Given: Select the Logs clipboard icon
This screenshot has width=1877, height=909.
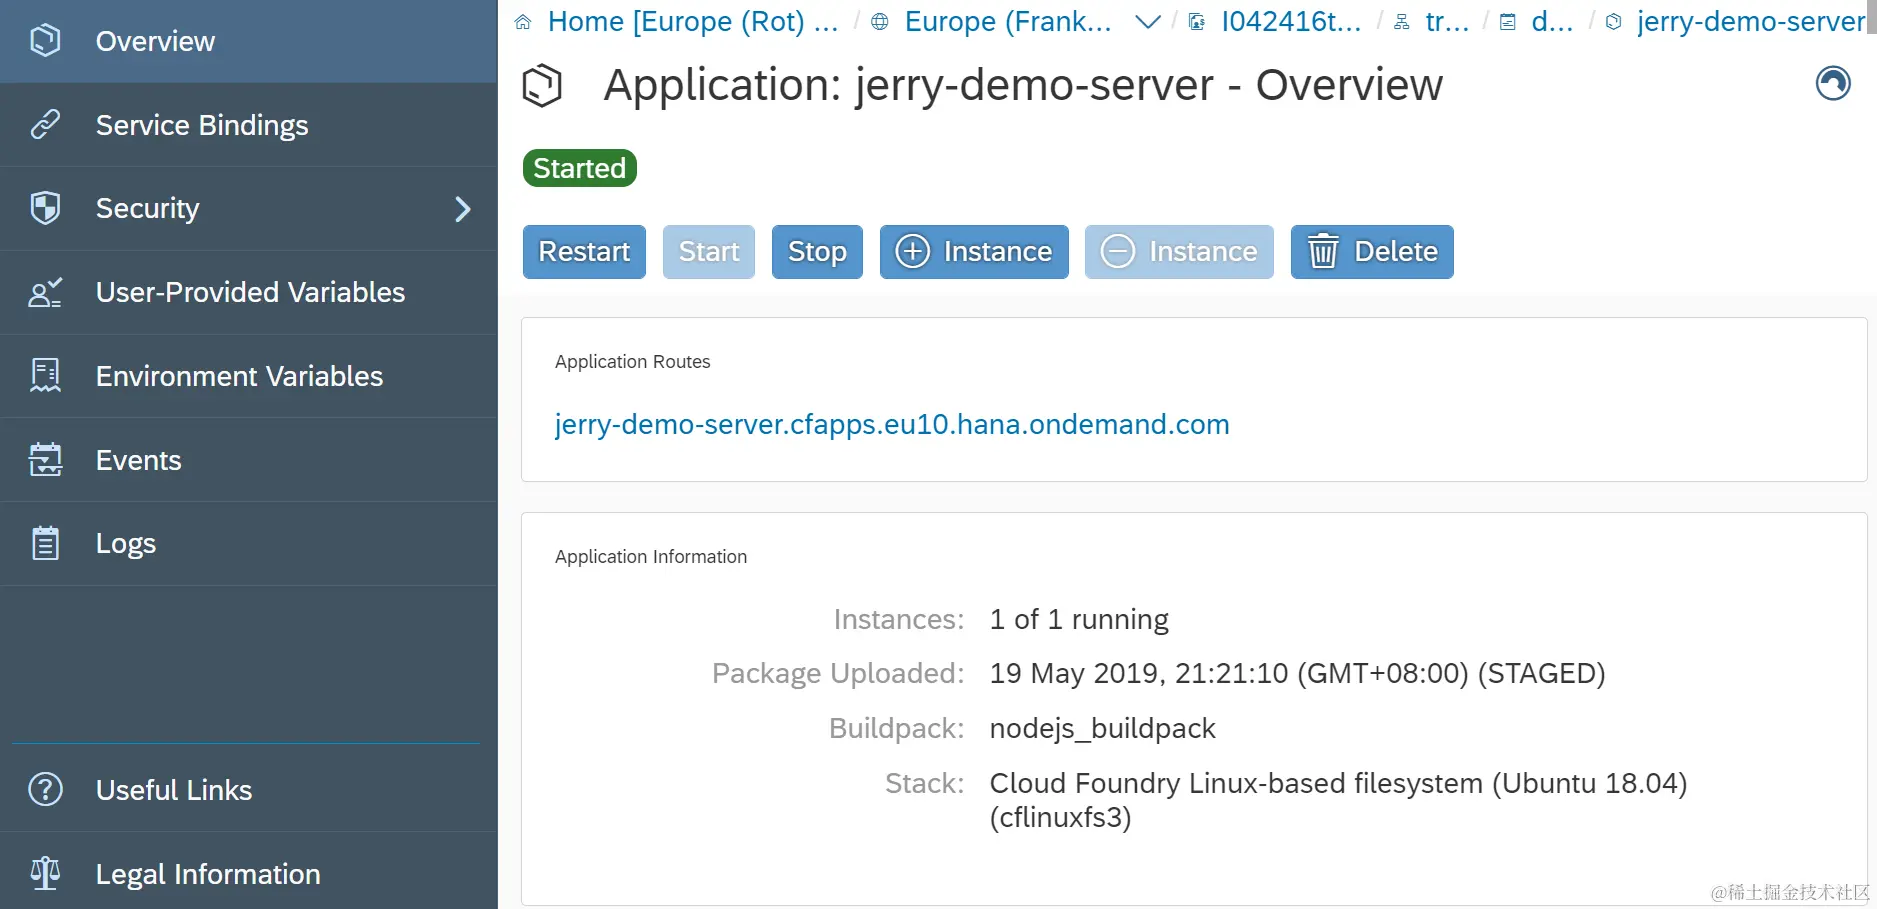Looking at the screenshot, I should 44,543.
